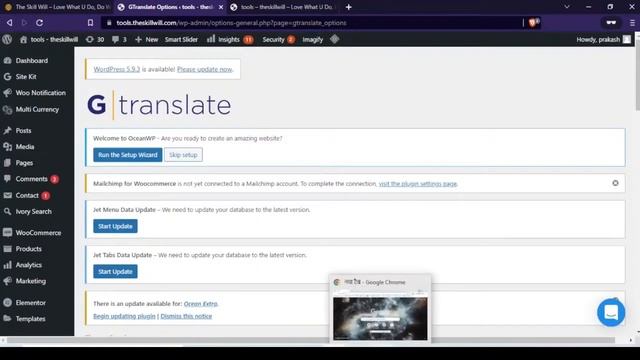Click the Please update now link
This screenshot has width=640, height=360.
(204, 69)
